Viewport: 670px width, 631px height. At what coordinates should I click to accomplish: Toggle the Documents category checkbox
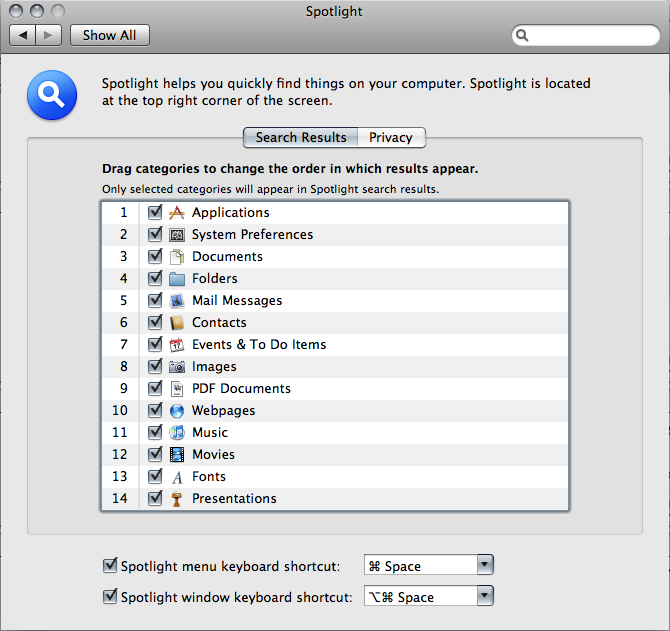tap(155, 256)
